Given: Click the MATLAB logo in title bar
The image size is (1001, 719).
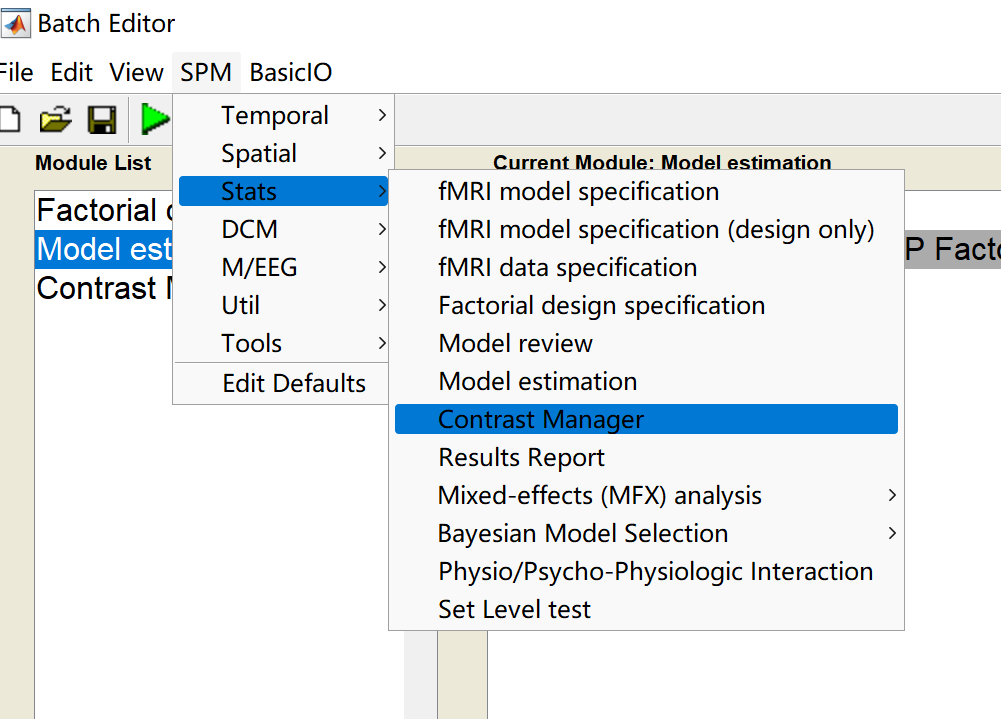Looking at the screenshot, I should click(14, 23).
